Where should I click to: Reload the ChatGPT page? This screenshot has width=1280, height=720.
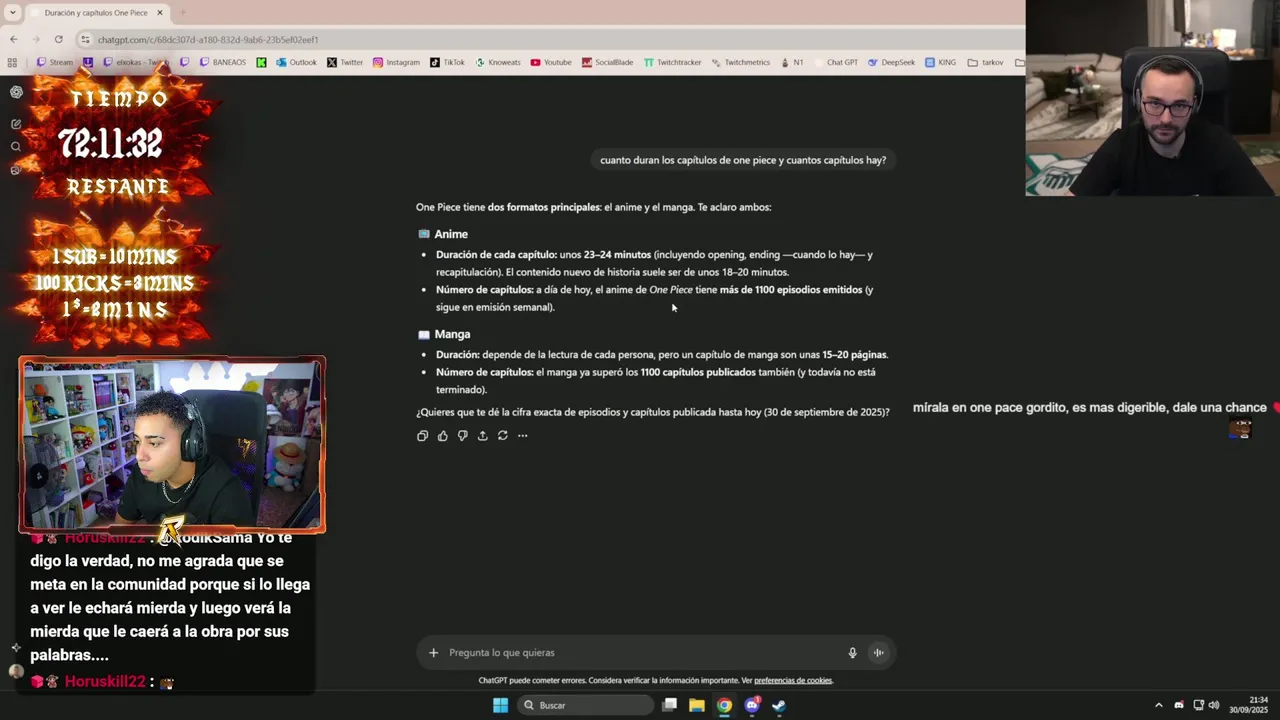click(x=59, y=39)
